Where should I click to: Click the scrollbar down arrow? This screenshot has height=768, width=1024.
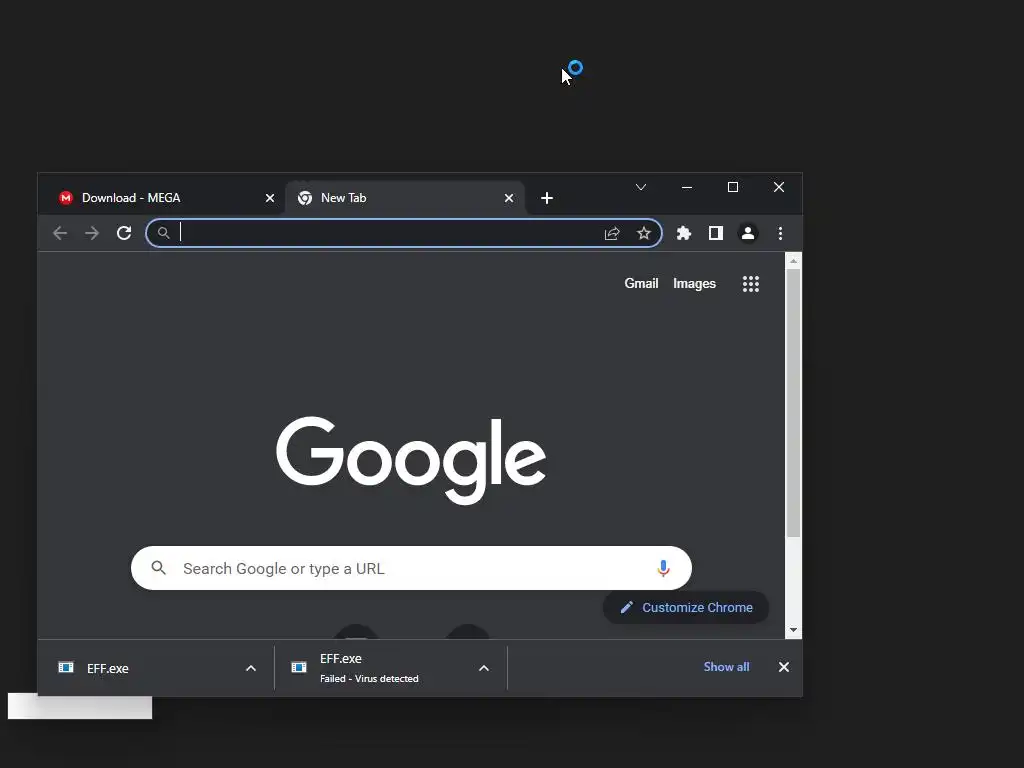click(x=793, y=630)
